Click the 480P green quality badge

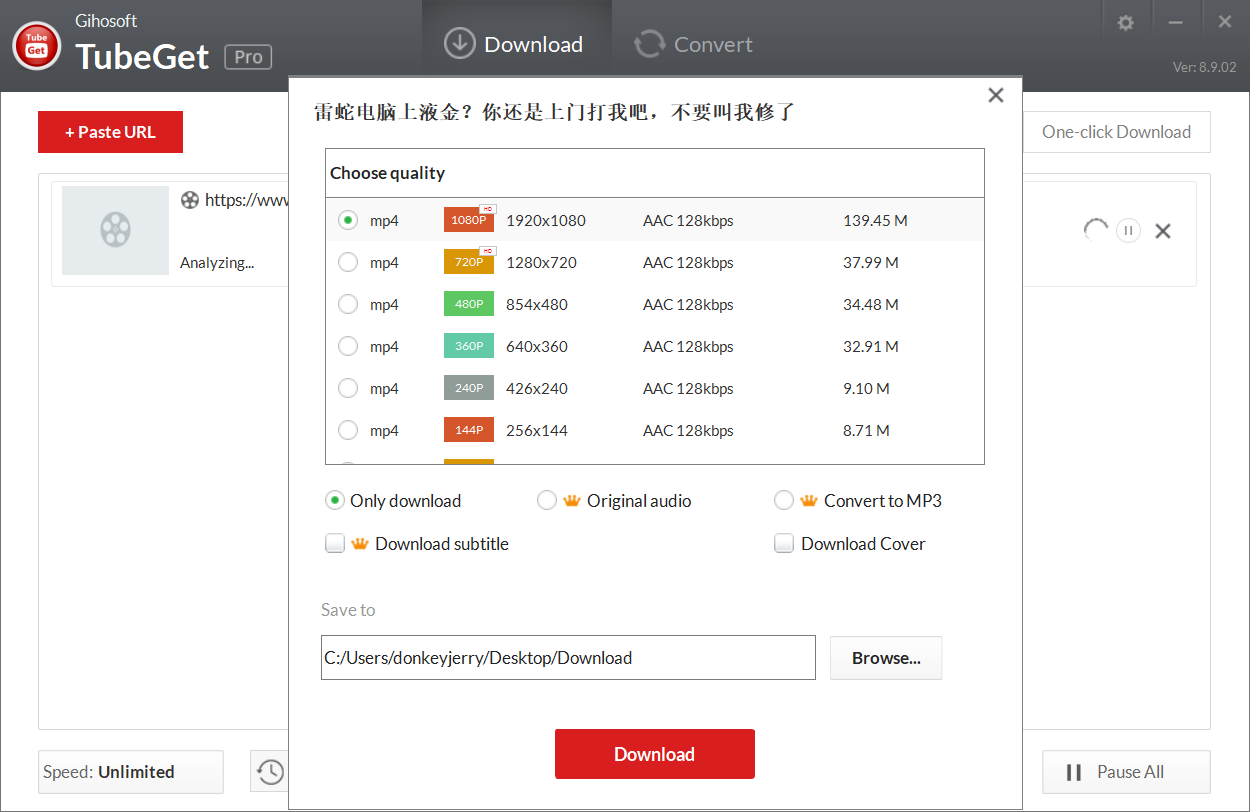(x=468, y=304)
